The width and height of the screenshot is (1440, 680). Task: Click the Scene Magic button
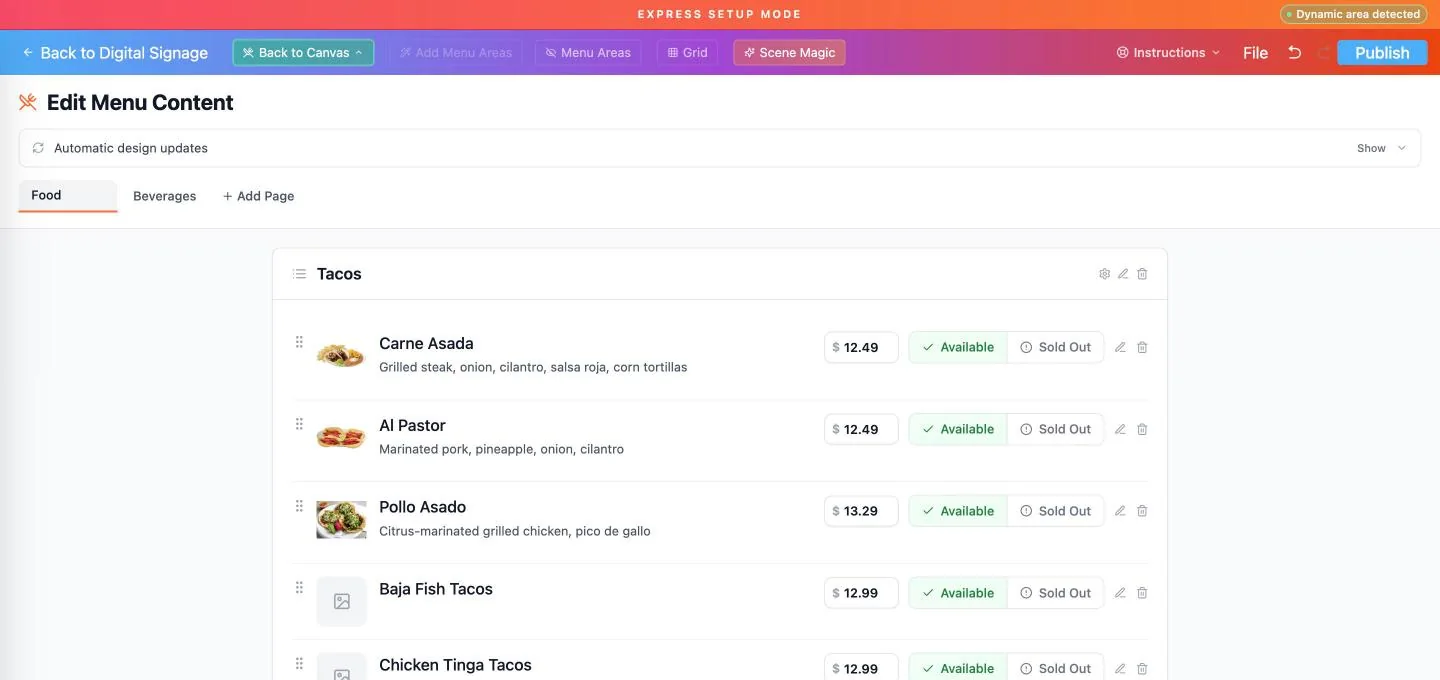pyautogui.click(x=789, y=53)
